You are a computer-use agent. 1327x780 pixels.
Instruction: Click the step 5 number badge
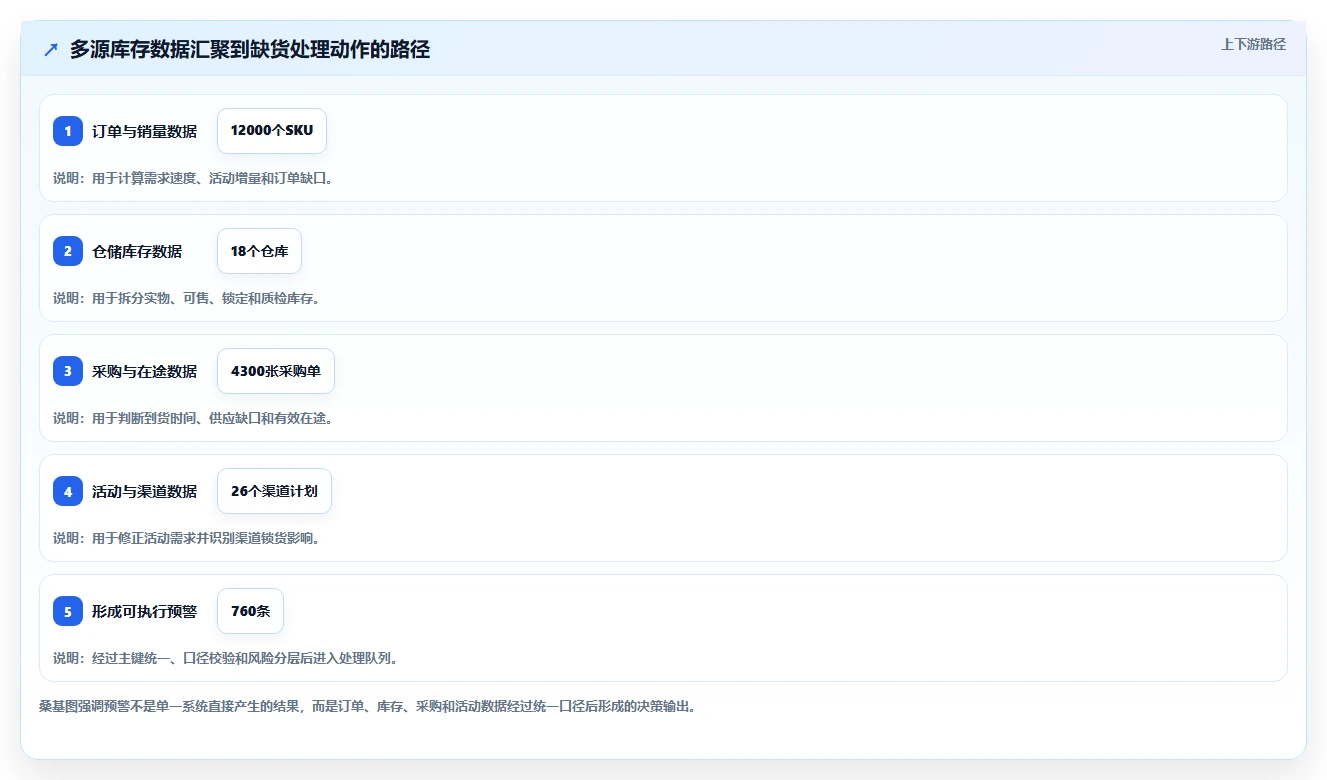68,611
